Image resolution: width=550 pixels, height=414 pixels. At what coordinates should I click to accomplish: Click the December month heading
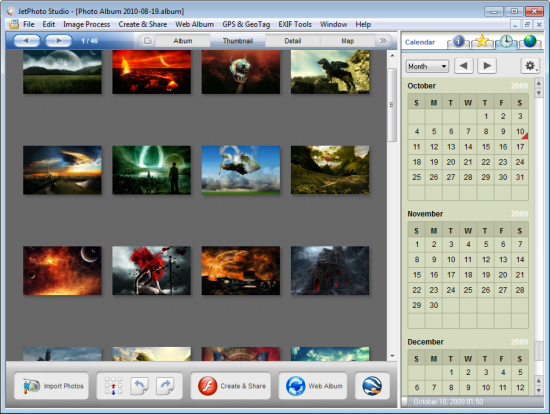coord(425,342)
